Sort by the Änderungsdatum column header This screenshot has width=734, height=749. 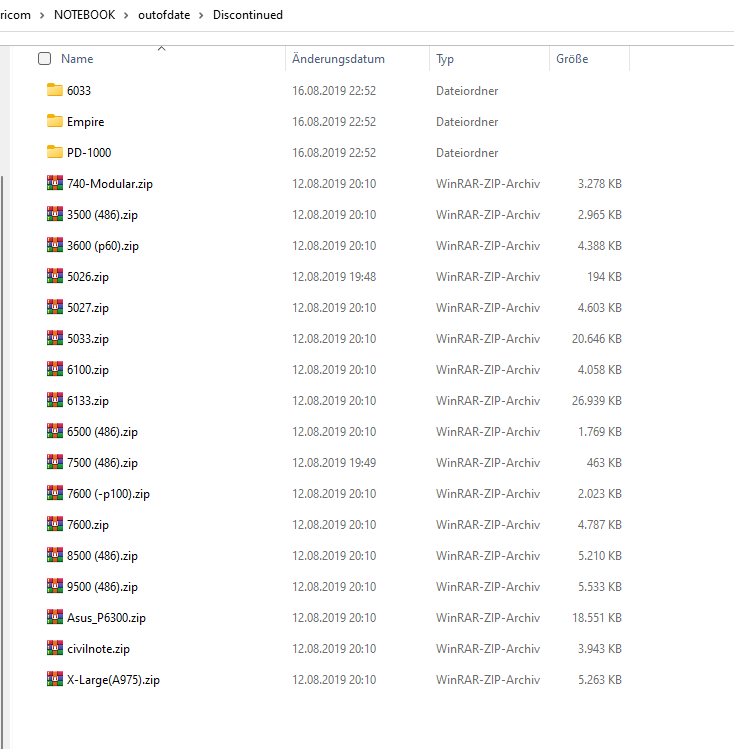[338, 59]
